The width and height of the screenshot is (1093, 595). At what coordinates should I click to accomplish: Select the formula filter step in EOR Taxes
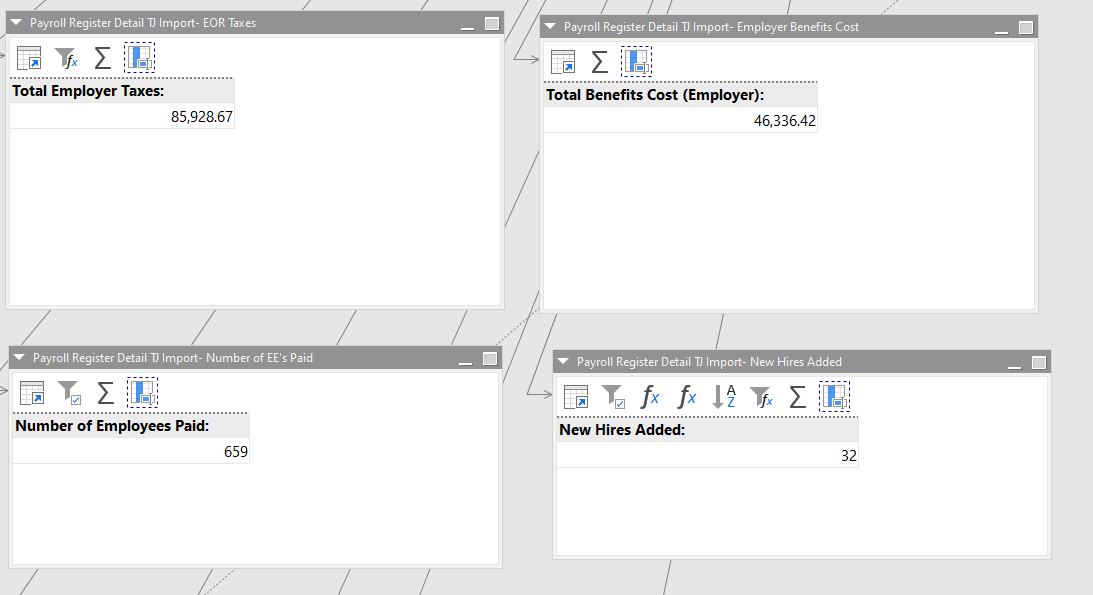pos(66,58)
